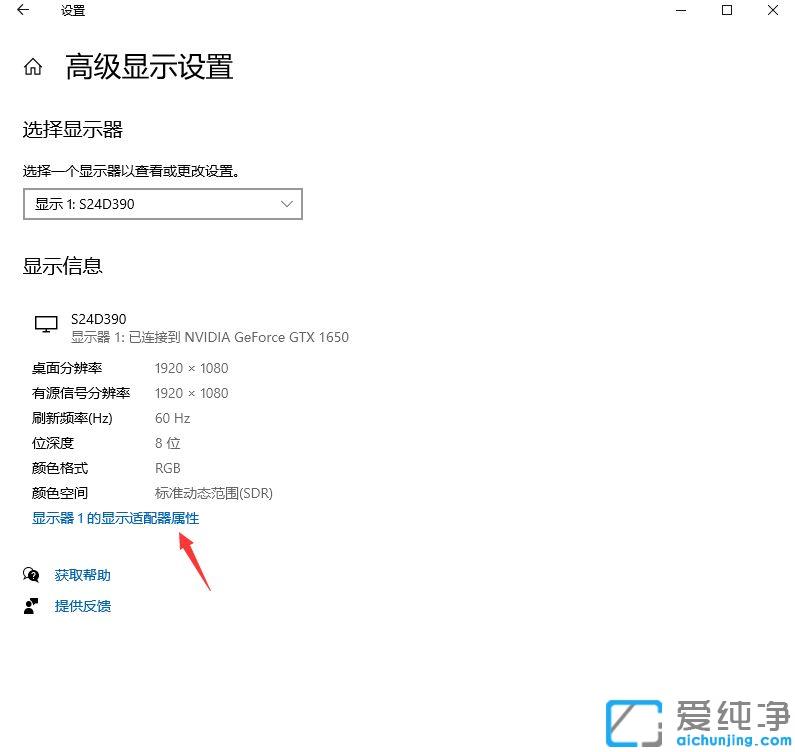This screenshot has width=795, height=752.
Task: Click the 位深度 label
Action: (53, 443)
